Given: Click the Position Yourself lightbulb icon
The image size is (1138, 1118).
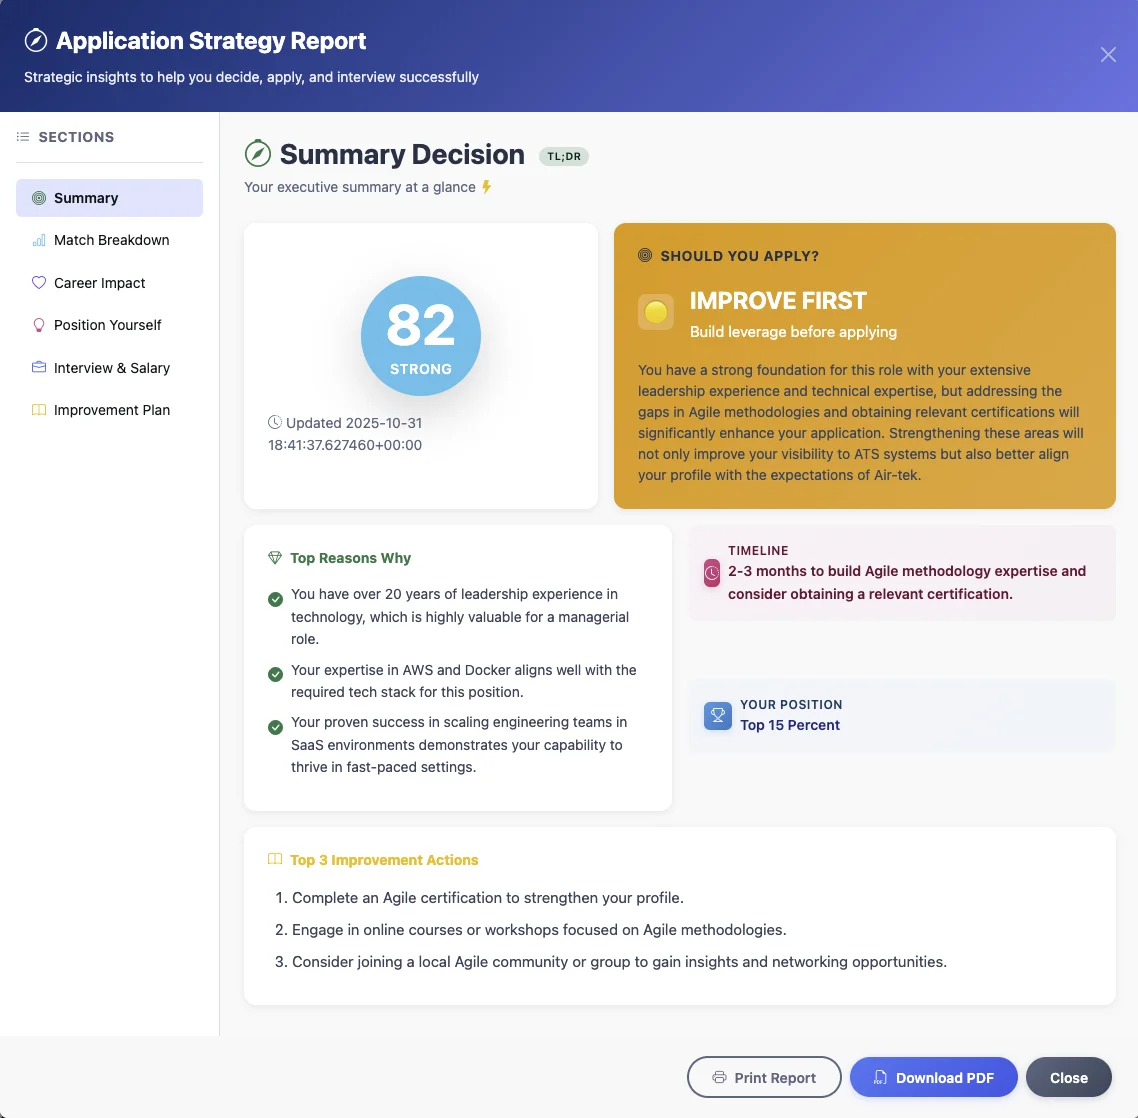Looking at the screenshot, I should (x=40, y=325).
